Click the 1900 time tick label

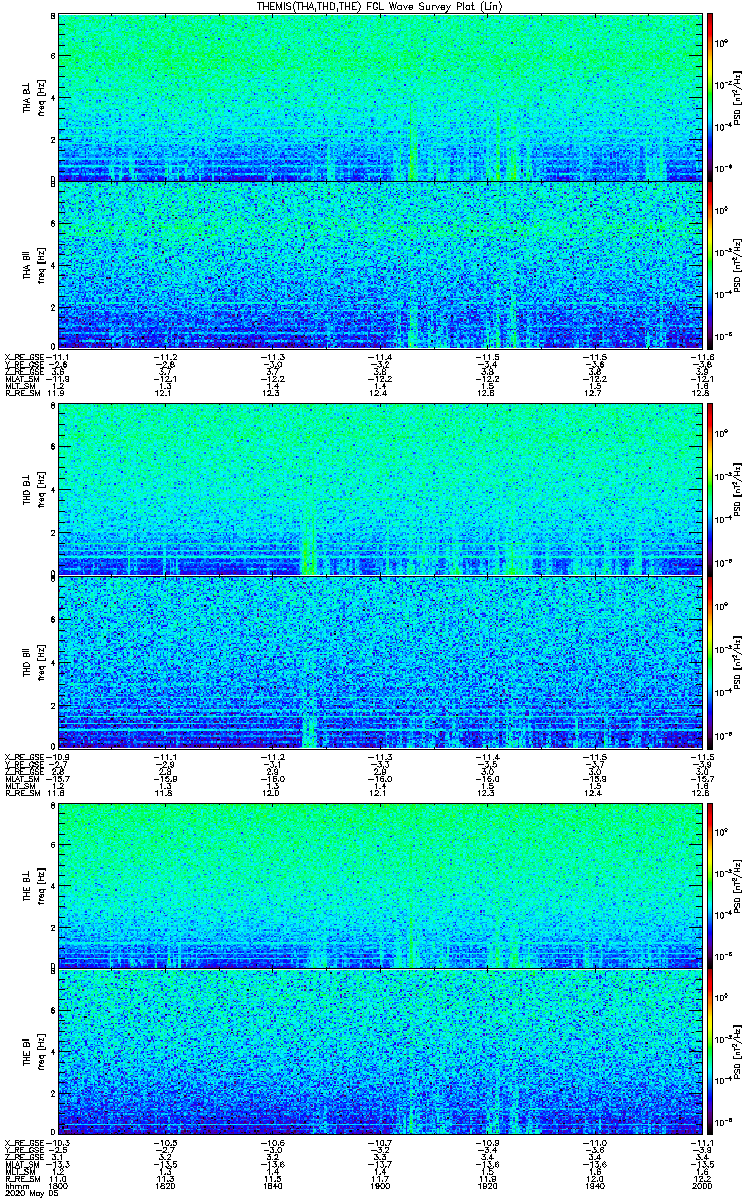(x=380, y=1186)
